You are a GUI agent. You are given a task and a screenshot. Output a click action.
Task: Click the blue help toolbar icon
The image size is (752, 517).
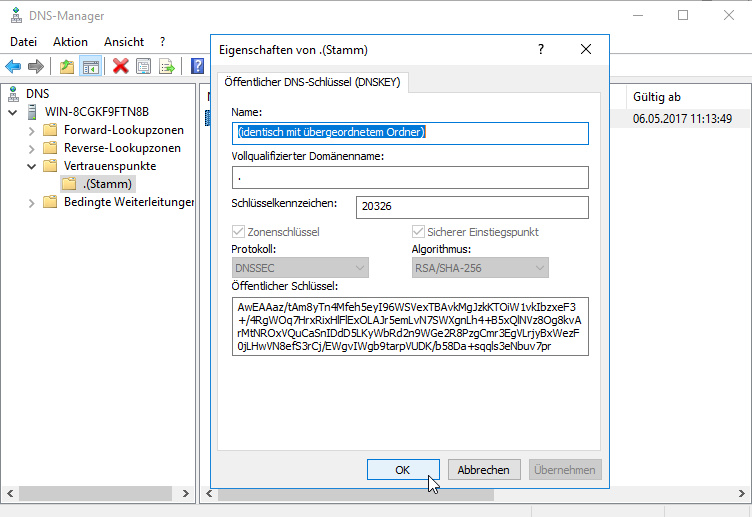(x=197, y=66)
